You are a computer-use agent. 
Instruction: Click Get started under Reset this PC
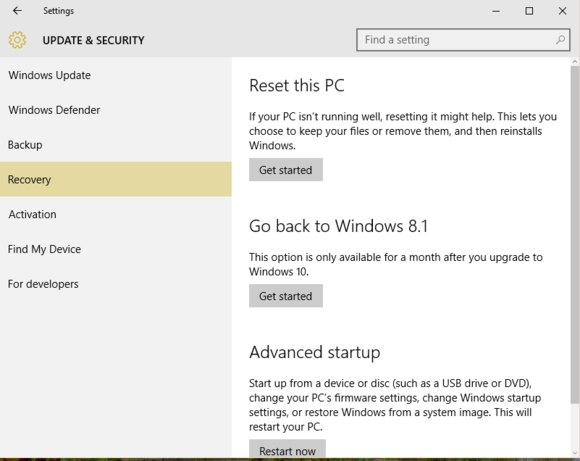(286, 170)
